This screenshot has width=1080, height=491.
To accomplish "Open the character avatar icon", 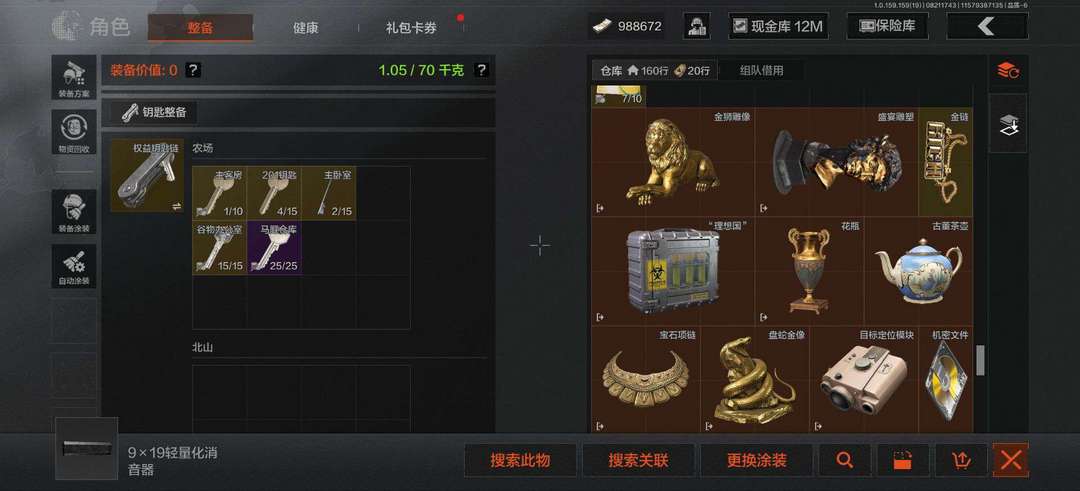I will pyautogui.click(x=696, y=26).
